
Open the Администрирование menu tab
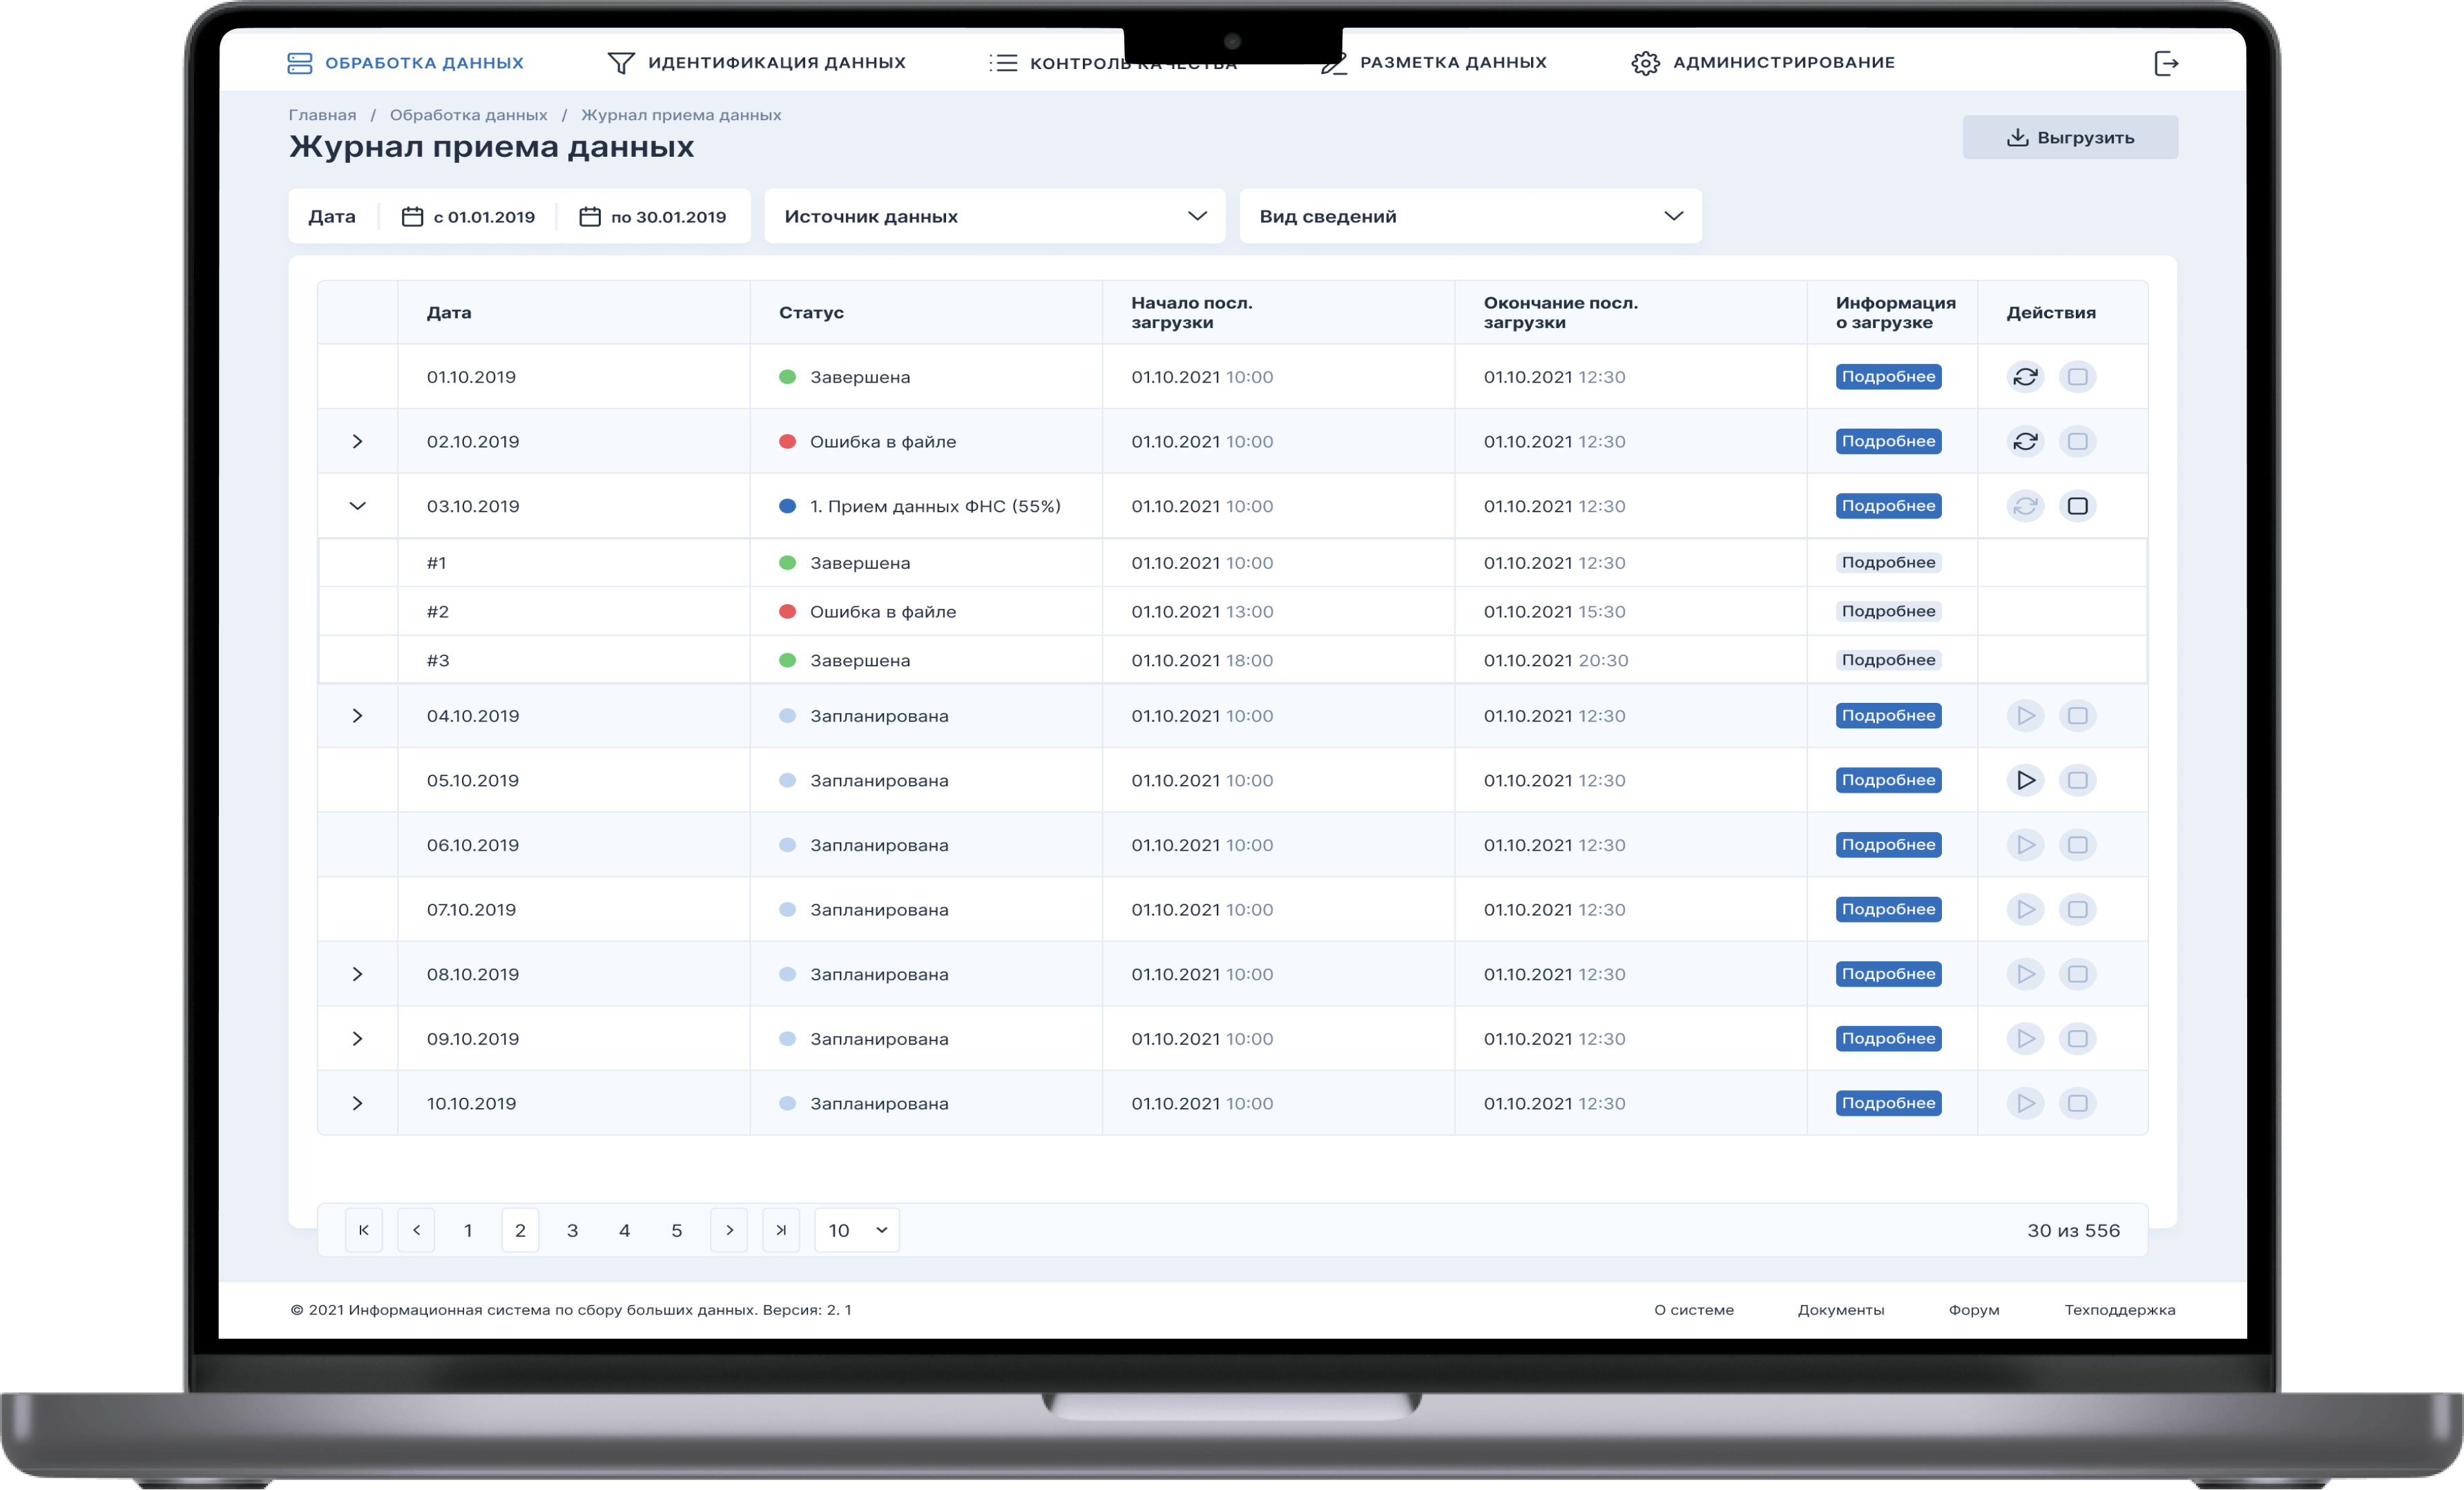[1763, 63]
